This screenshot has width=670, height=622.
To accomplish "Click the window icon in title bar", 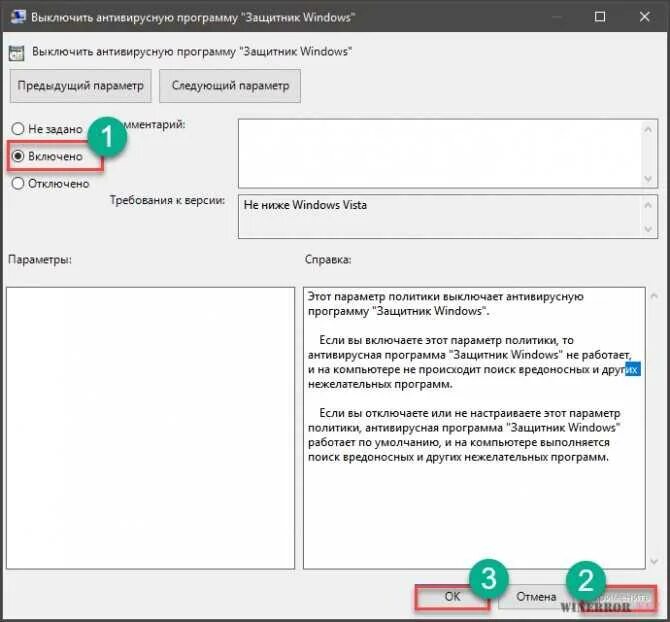I will tap(18, 17).
